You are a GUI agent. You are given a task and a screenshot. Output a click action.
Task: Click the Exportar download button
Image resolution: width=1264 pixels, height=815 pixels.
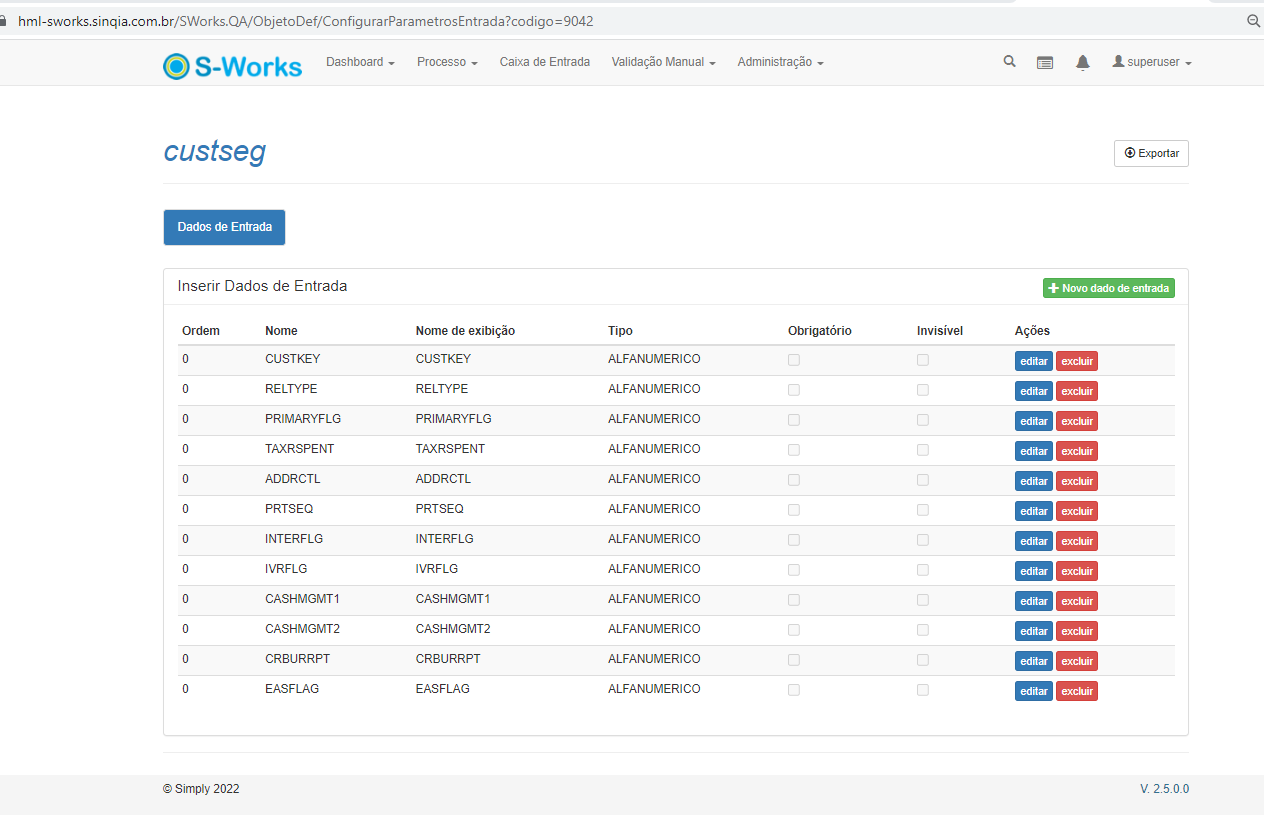tap(1151, 154)
